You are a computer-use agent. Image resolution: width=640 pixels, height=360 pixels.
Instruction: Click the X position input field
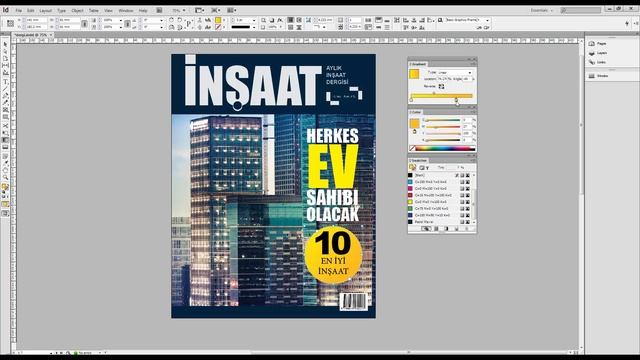coord(36,20)
